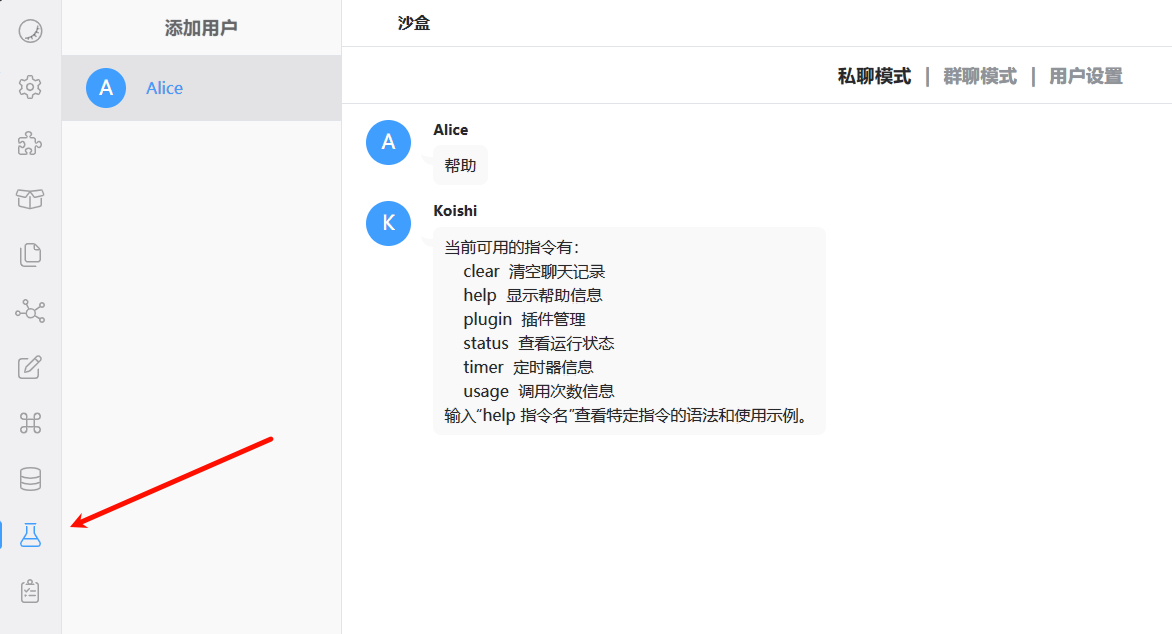Select the highlighted sandbox flask icon

click(30, 535)
